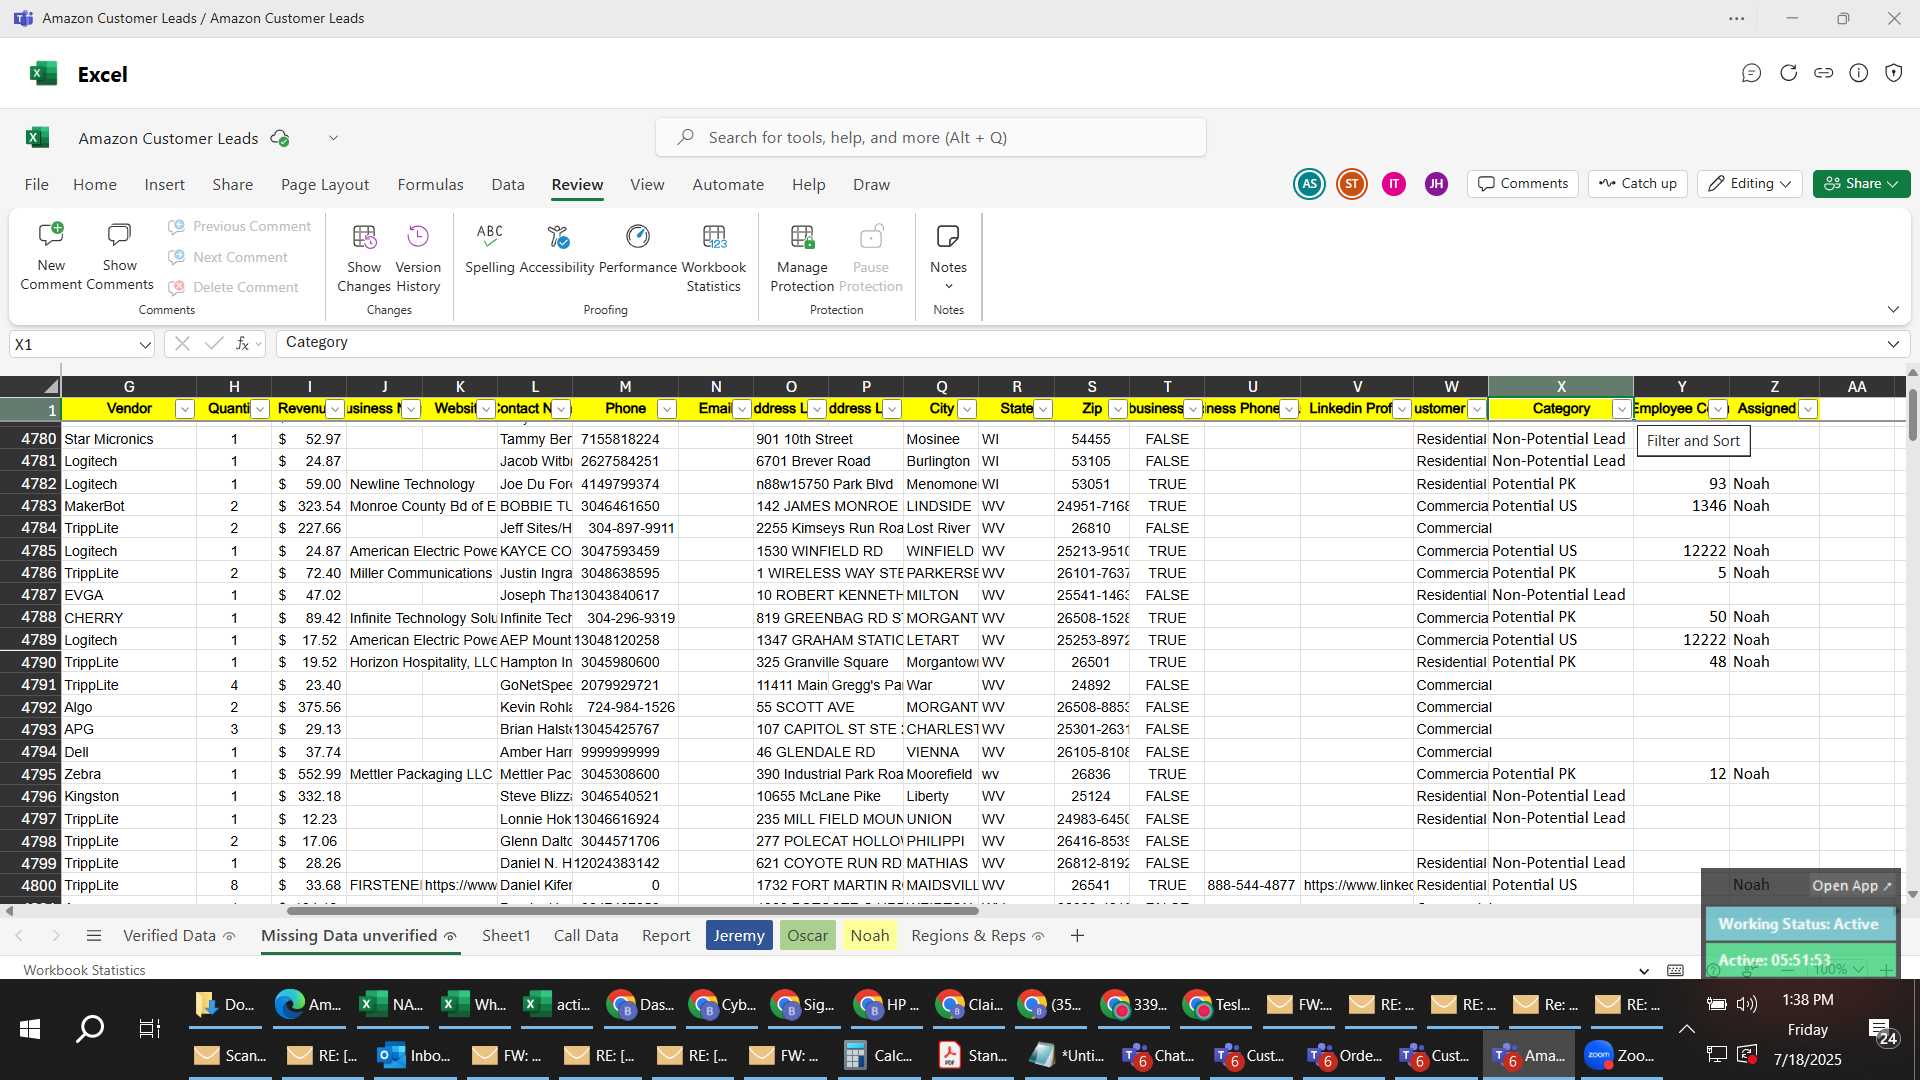Open the Notes menu

pos(948,257)
